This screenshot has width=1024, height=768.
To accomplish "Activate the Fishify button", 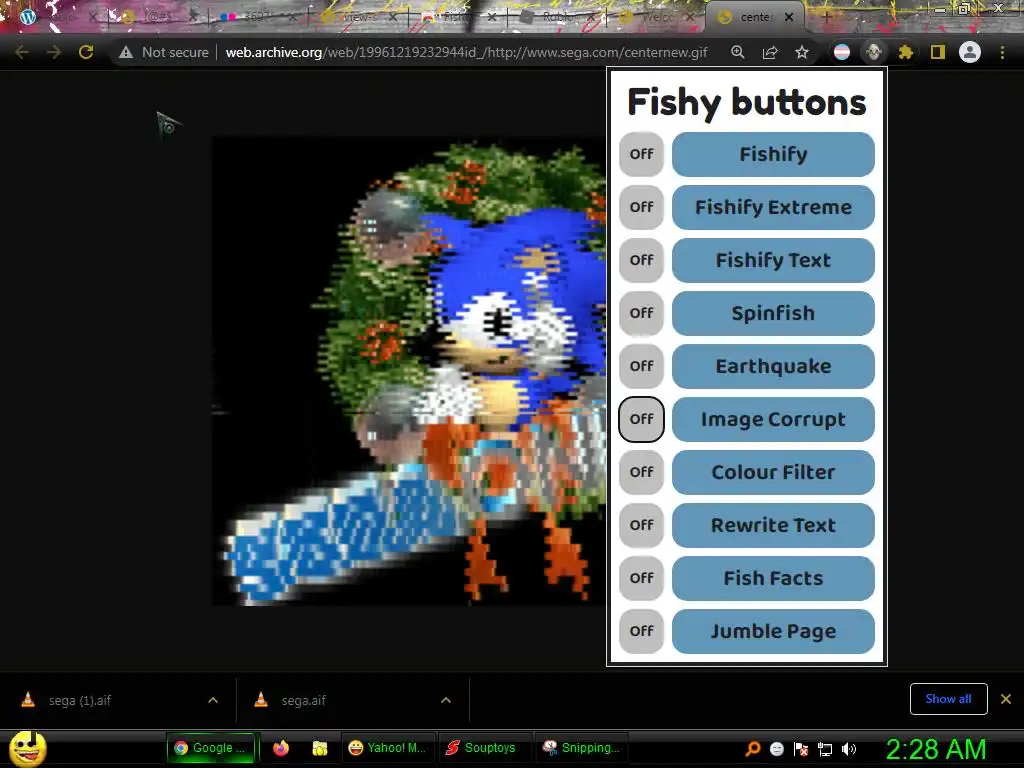I will click(x=773, y=154).
